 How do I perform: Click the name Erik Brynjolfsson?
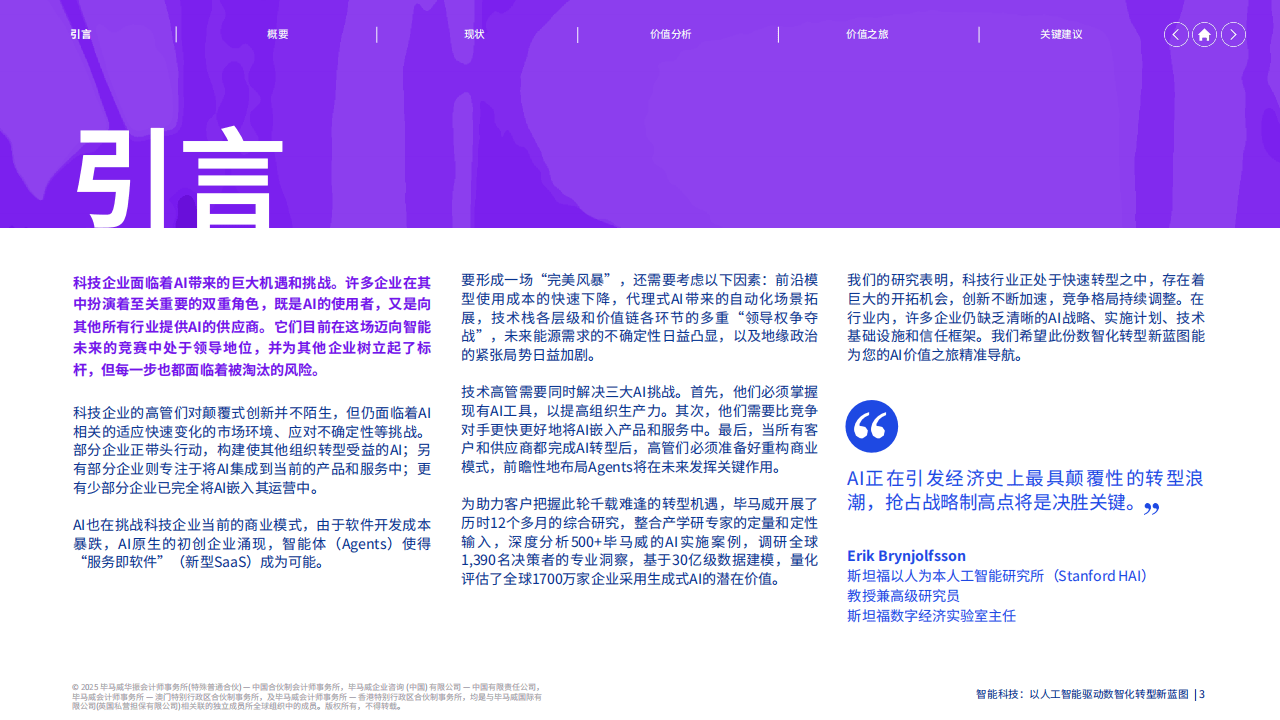(x=906, y=556)
